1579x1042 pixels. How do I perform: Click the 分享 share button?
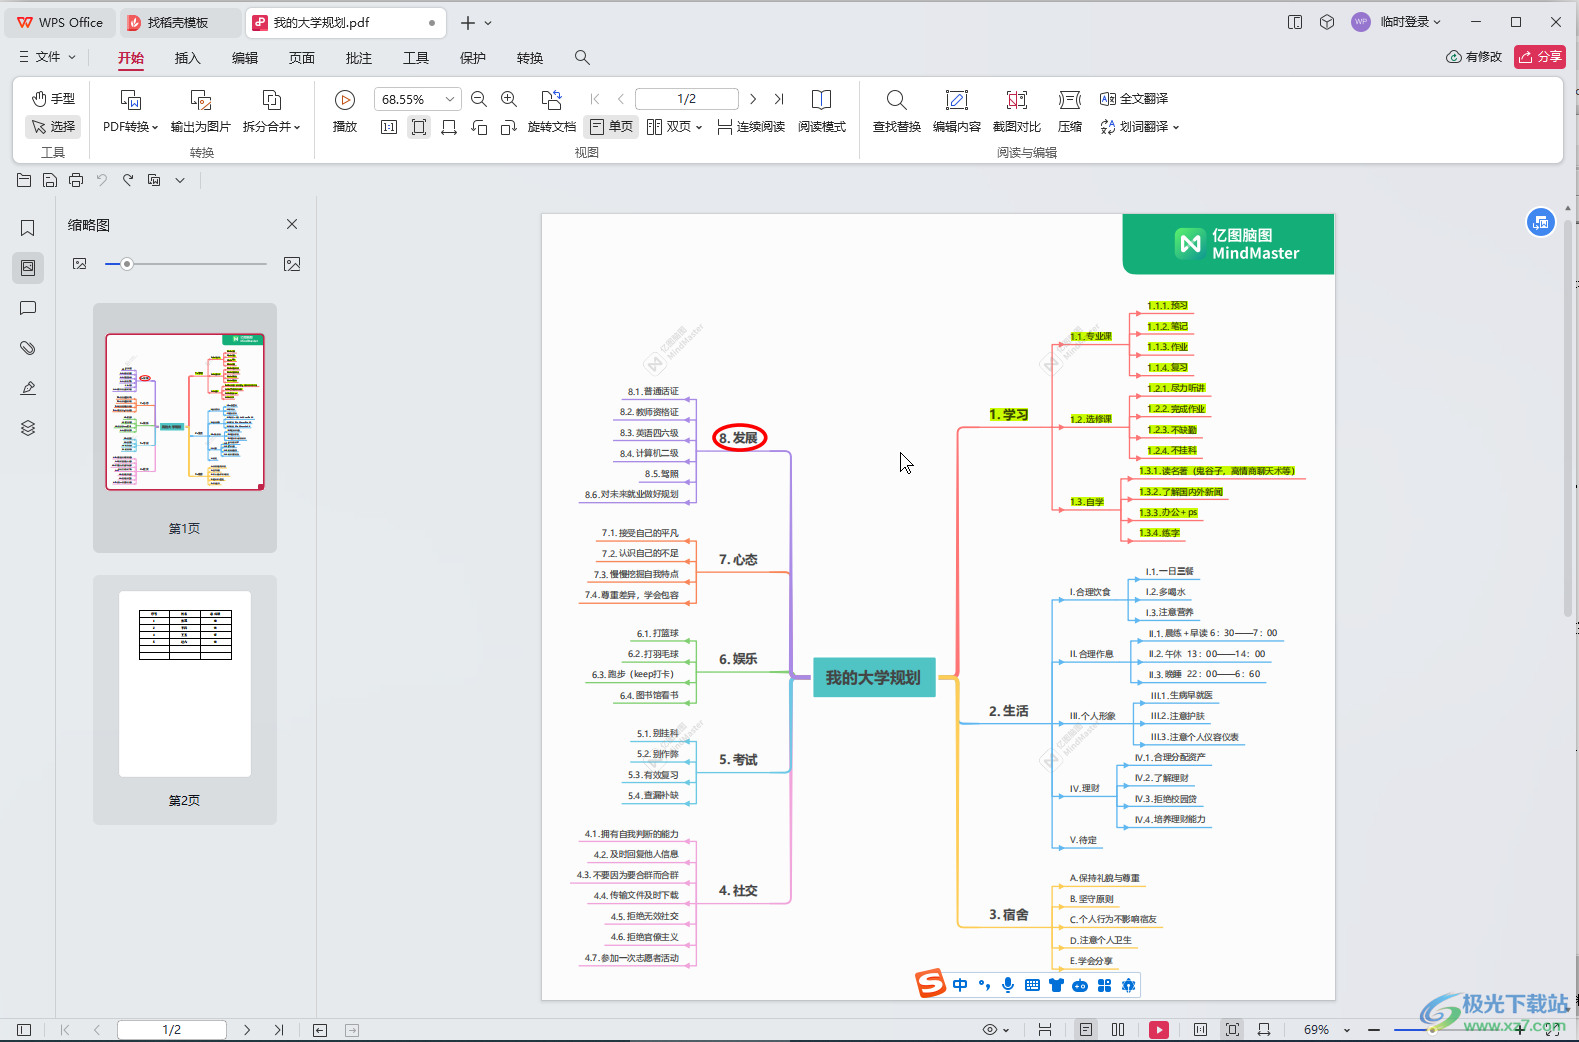[1540, 57]
